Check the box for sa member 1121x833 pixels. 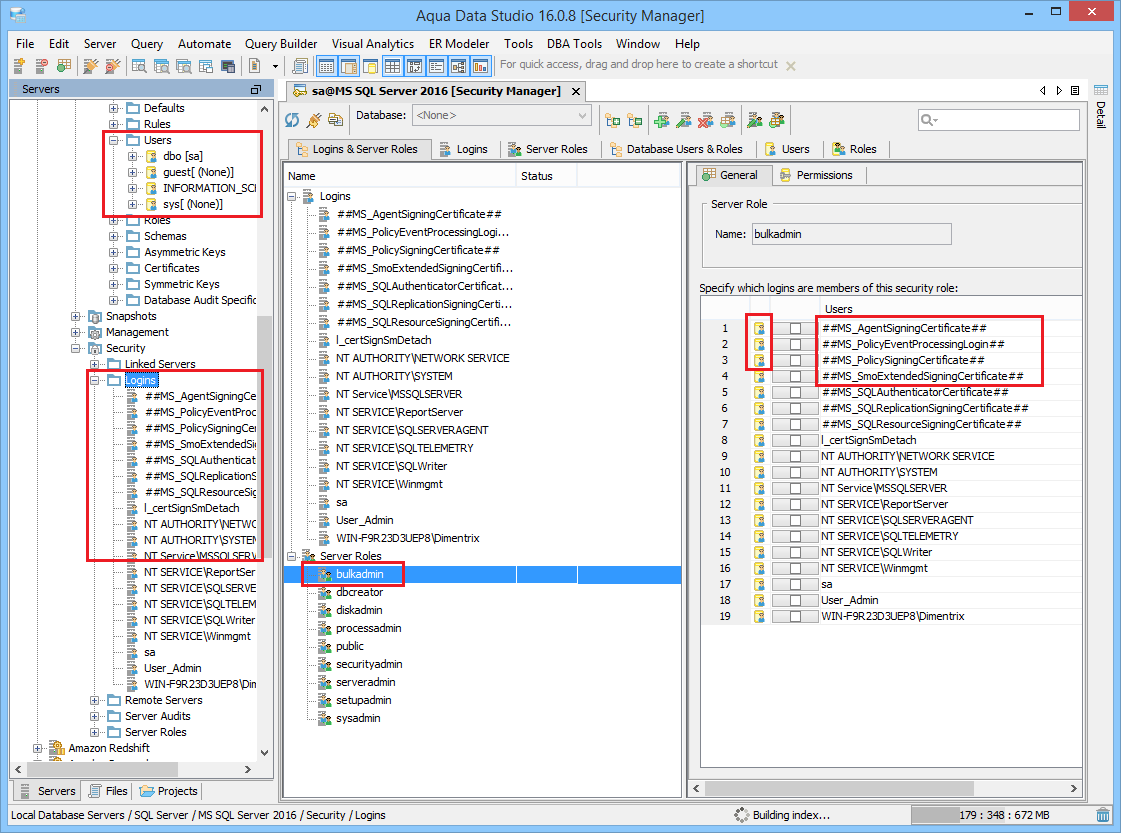795,584
